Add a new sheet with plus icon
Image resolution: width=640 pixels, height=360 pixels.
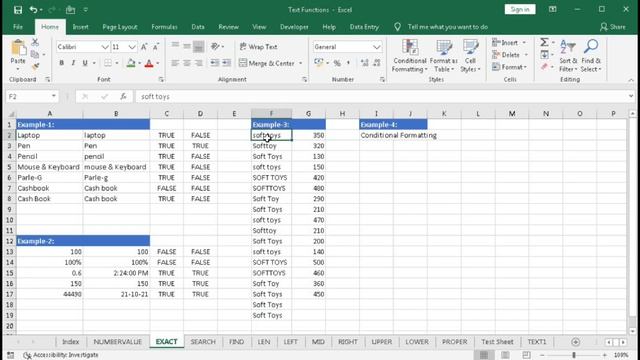[x=576, y=342]
